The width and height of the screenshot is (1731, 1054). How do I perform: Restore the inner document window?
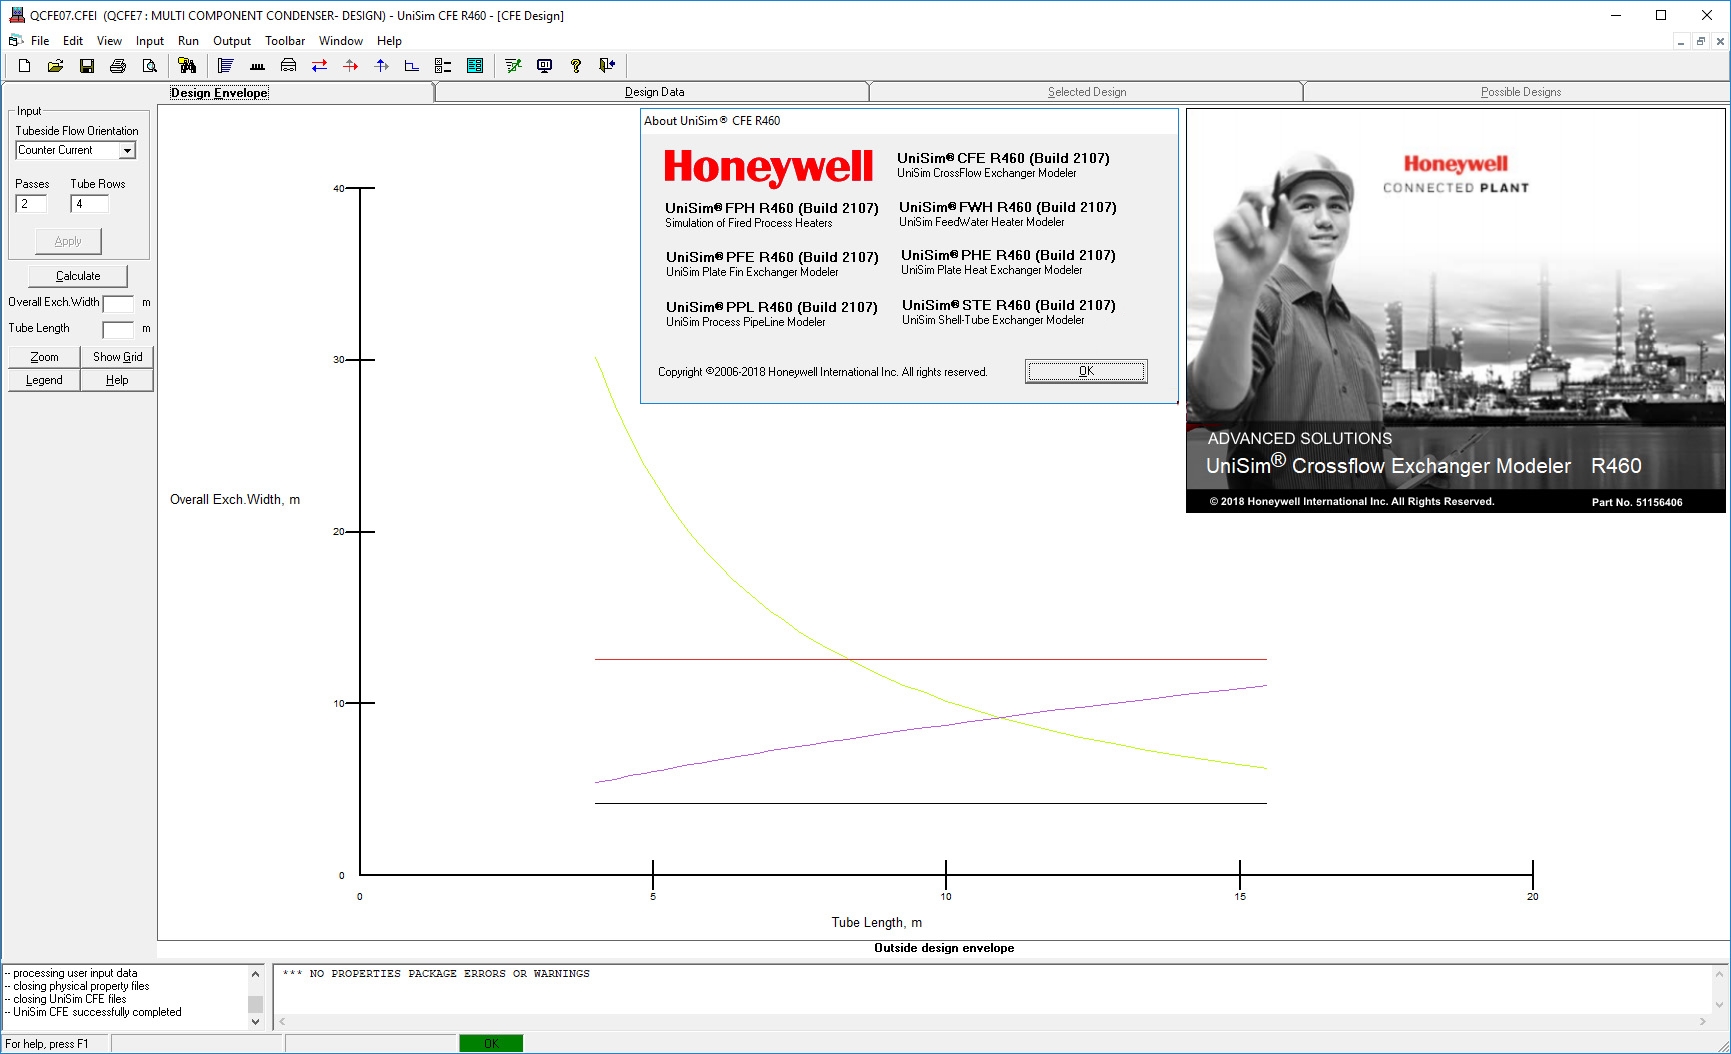click(x=1701, y=41)
